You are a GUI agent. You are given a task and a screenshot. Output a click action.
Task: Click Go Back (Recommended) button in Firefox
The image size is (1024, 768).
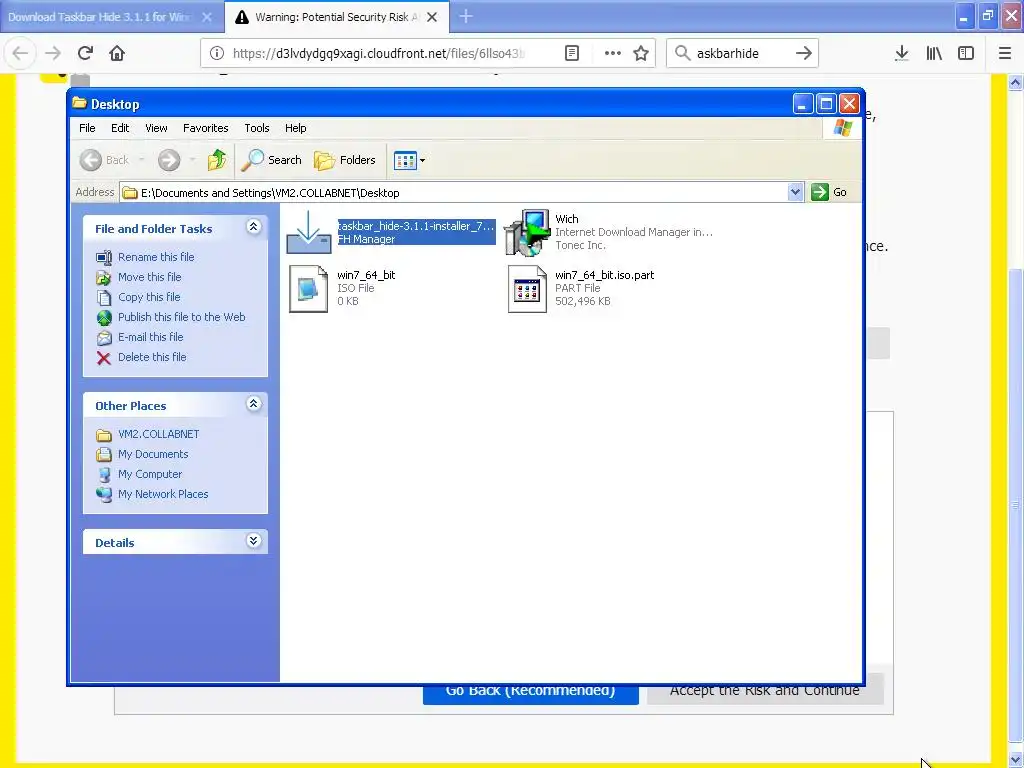(x=530, y=694)
